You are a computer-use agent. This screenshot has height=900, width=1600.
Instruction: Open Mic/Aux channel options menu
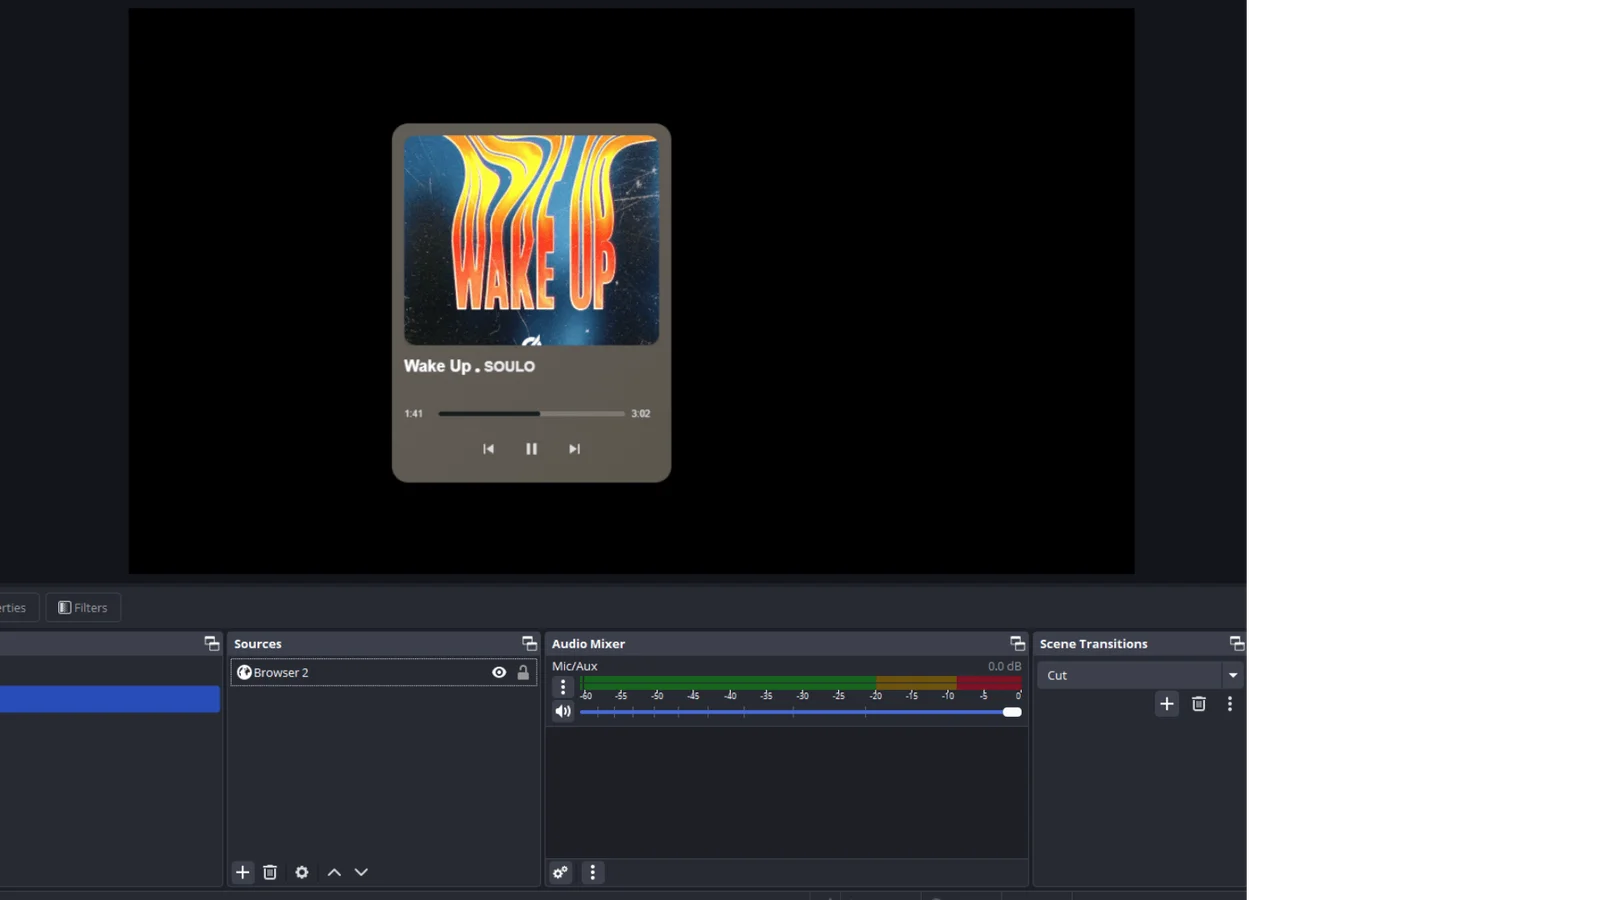pos(563,687)
